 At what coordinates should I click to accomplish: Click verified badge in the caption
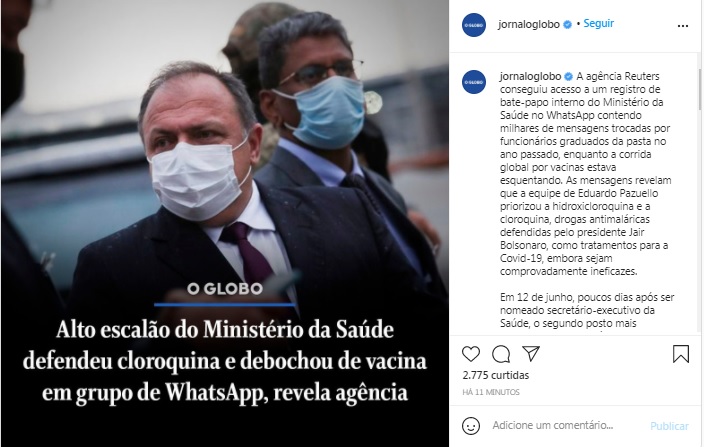point(568,76)
